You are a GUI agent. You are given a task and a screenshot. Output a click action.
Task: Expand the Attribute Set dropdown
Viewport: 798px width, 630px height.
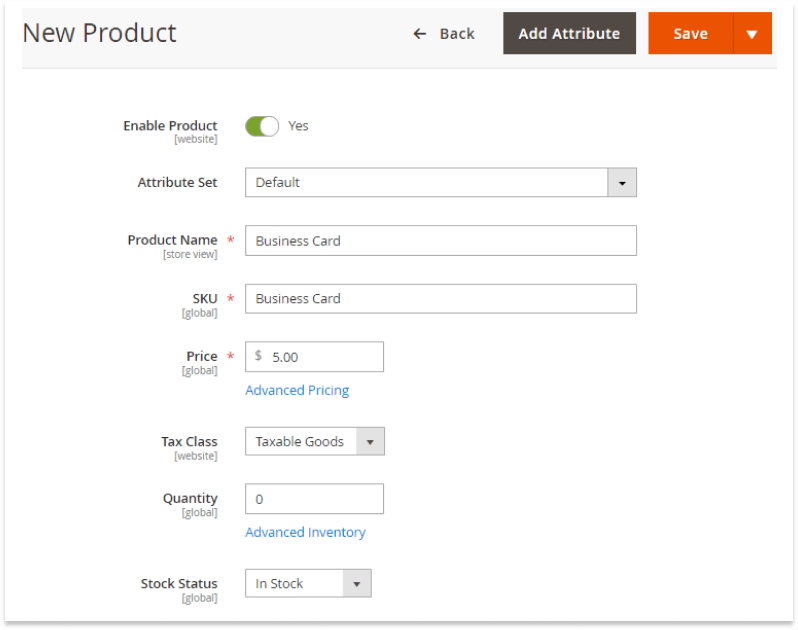click(622, 183)
